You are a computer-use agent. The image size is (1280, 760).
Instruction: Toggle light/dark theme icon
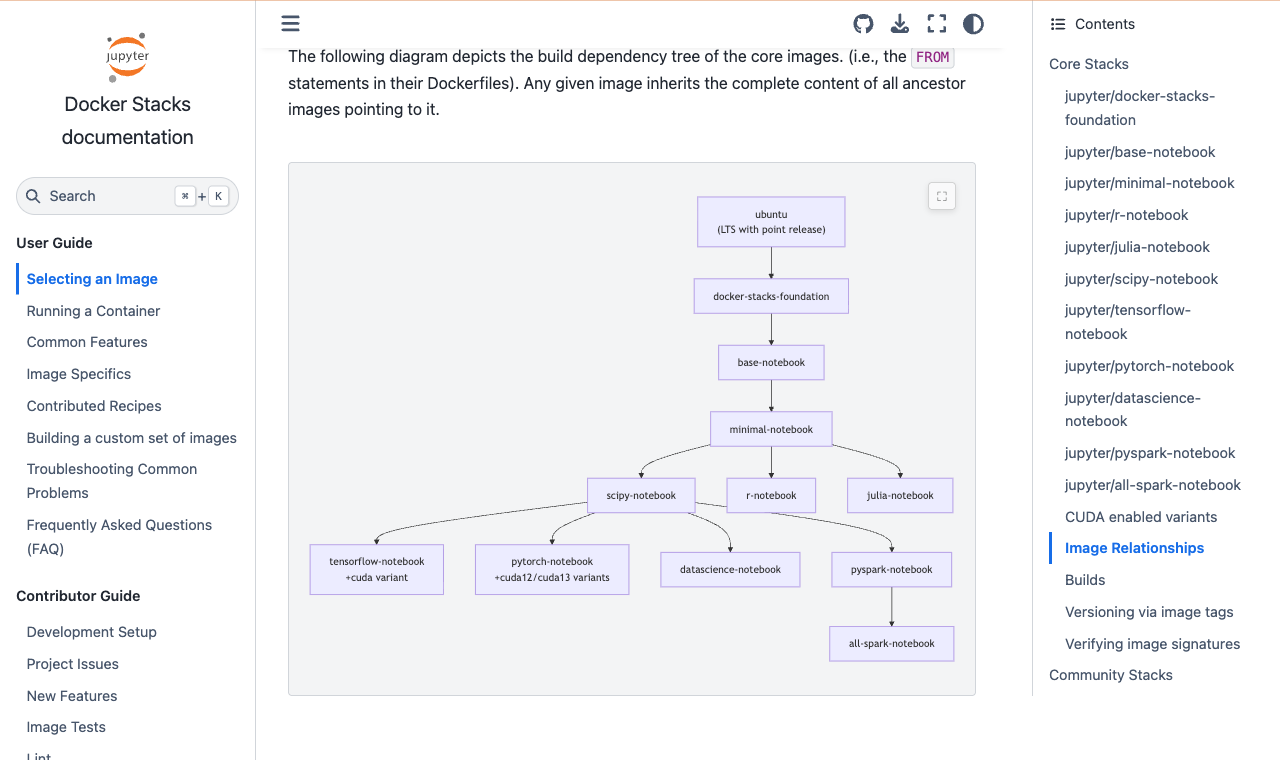point(973,24)
